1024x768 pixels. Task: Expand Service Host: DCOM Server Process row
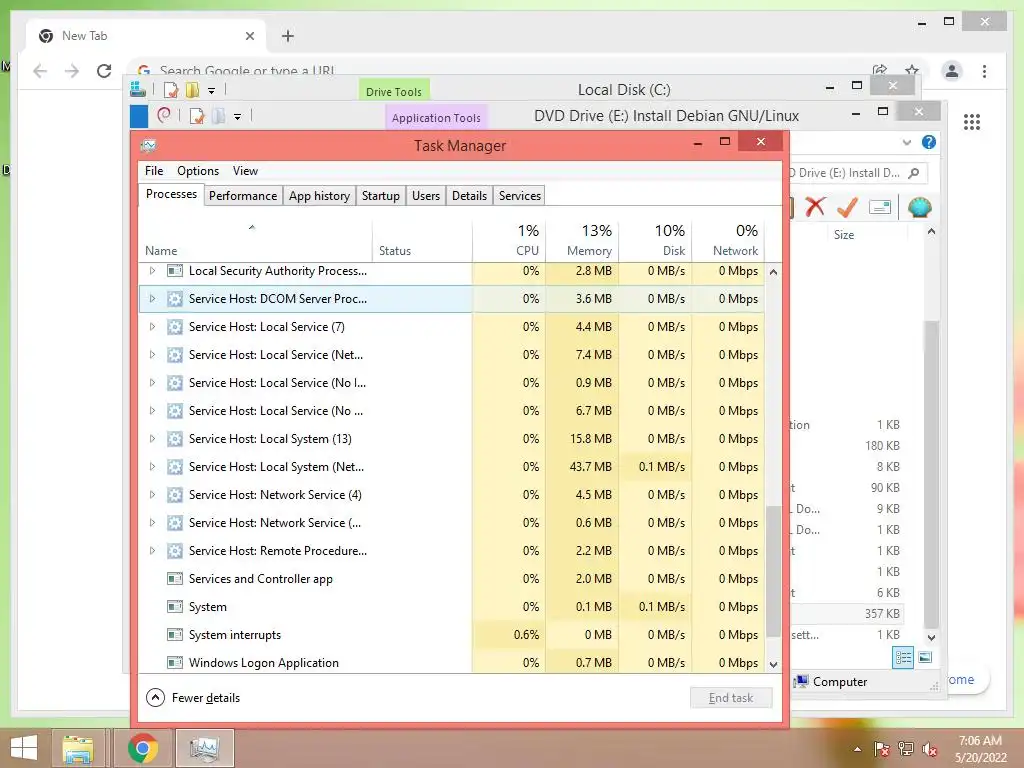point(152,298)
